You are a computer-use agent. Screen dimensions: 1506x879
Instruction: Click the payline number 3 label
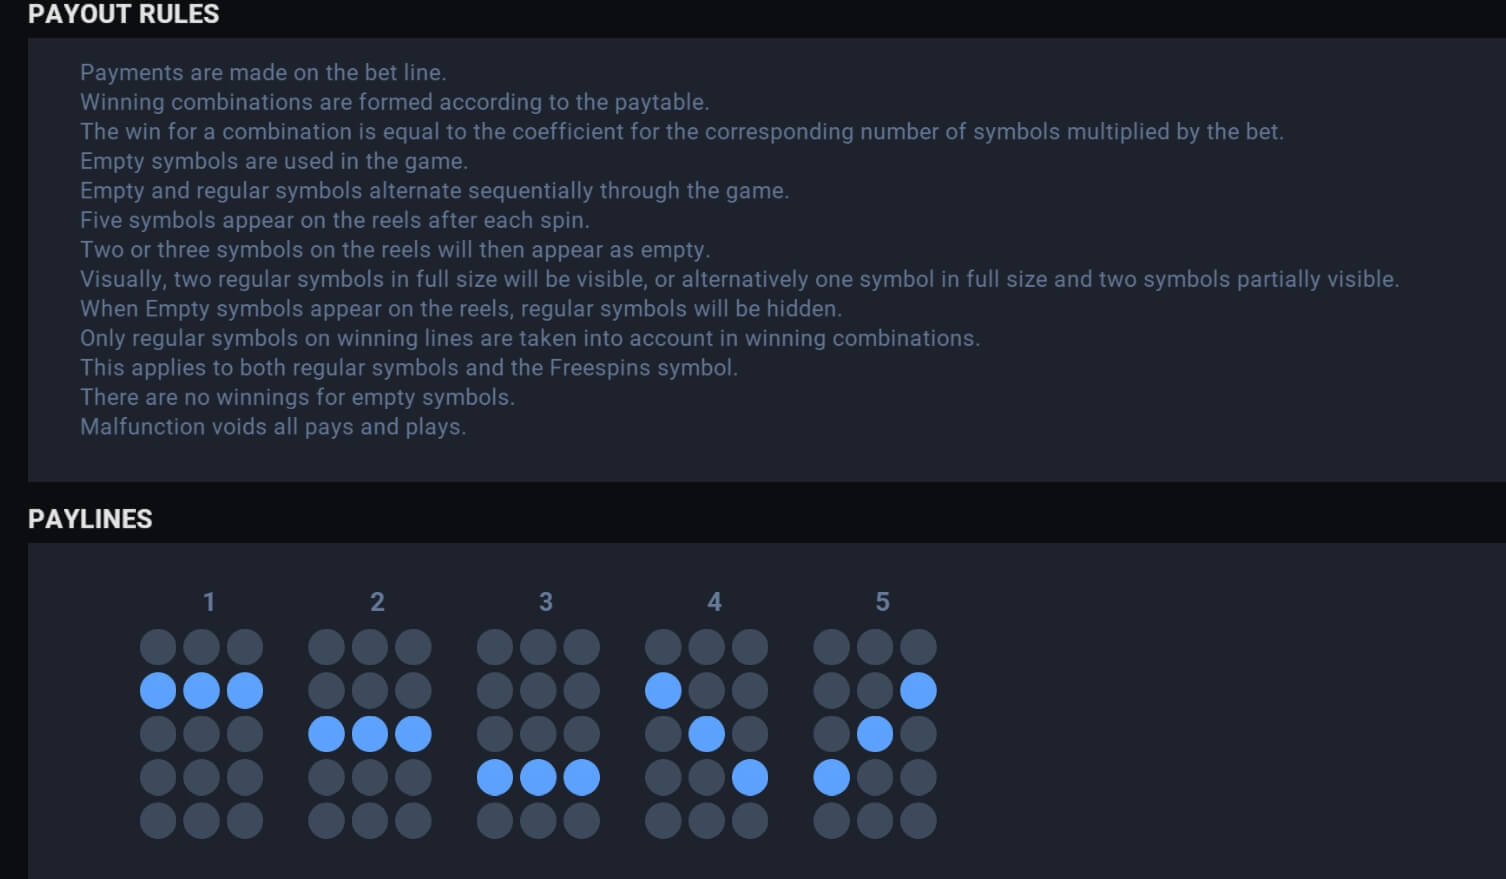click(x=546, y=602)
